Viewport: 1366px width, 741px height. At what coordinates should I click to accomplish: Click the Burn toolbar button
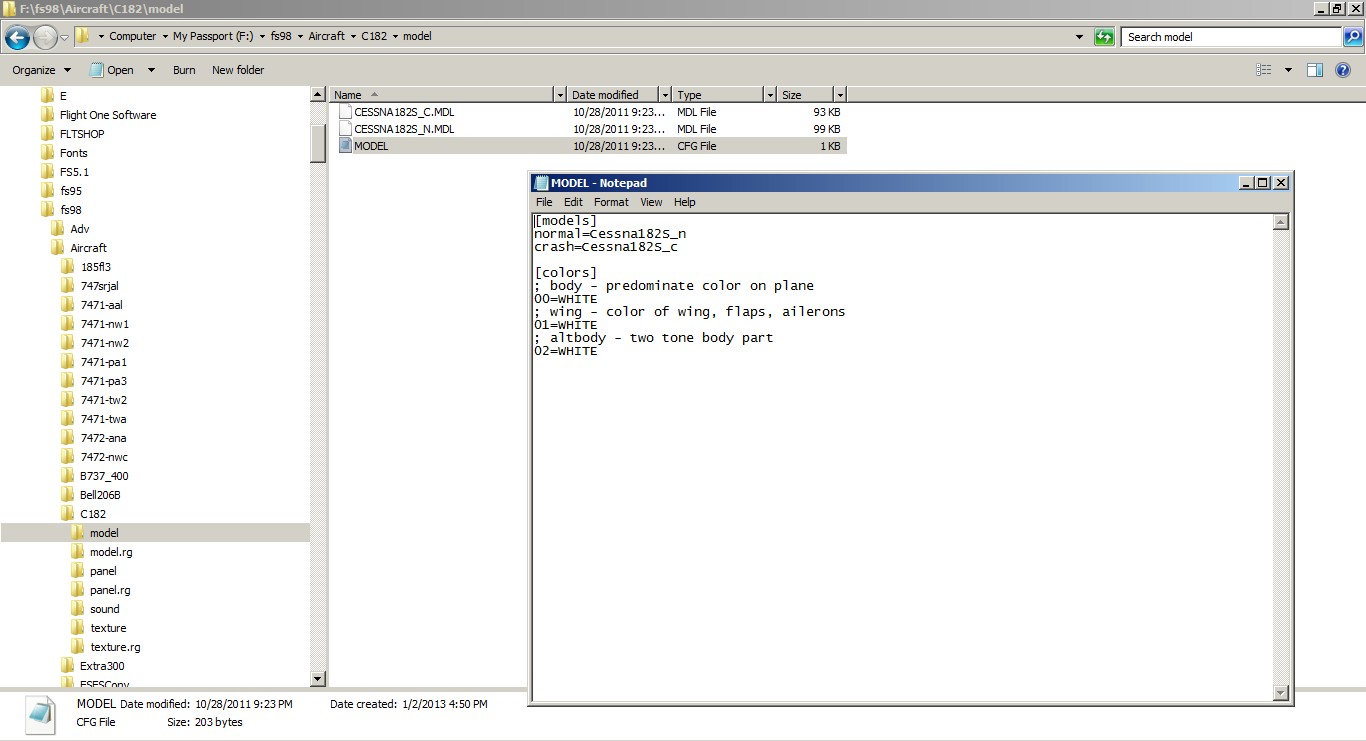[x=184, y=70]
